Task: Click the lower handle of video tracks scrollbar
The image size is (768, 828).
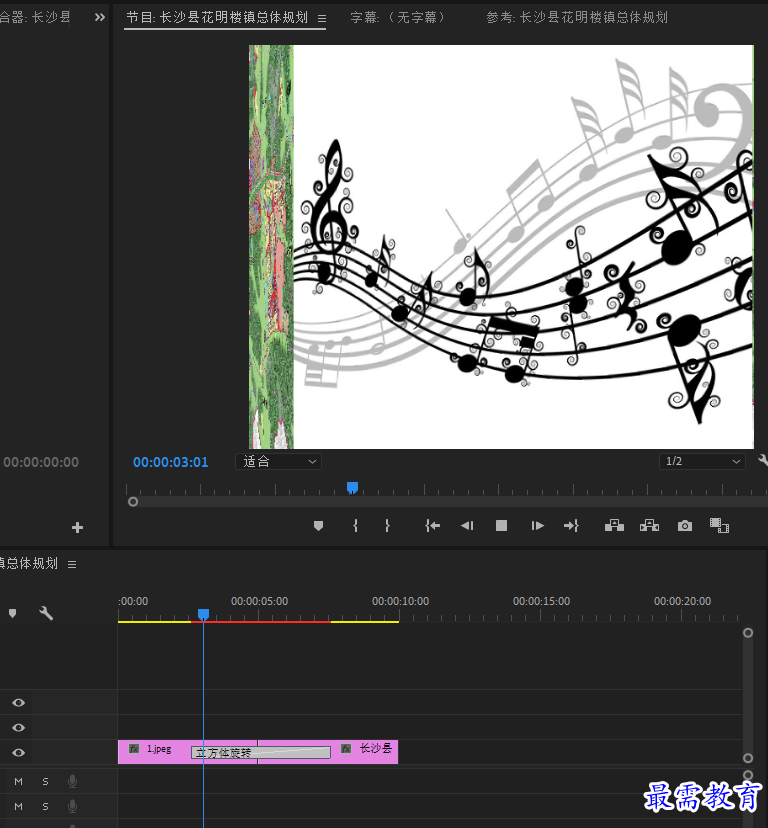Action: [x=748, y=758]
